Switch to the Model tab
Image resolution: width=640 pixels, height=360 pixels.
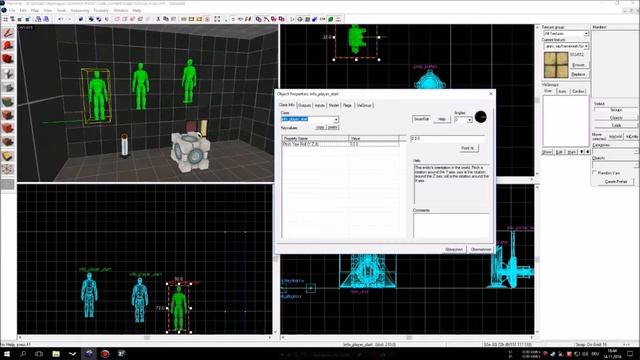[x=334, y=105]
